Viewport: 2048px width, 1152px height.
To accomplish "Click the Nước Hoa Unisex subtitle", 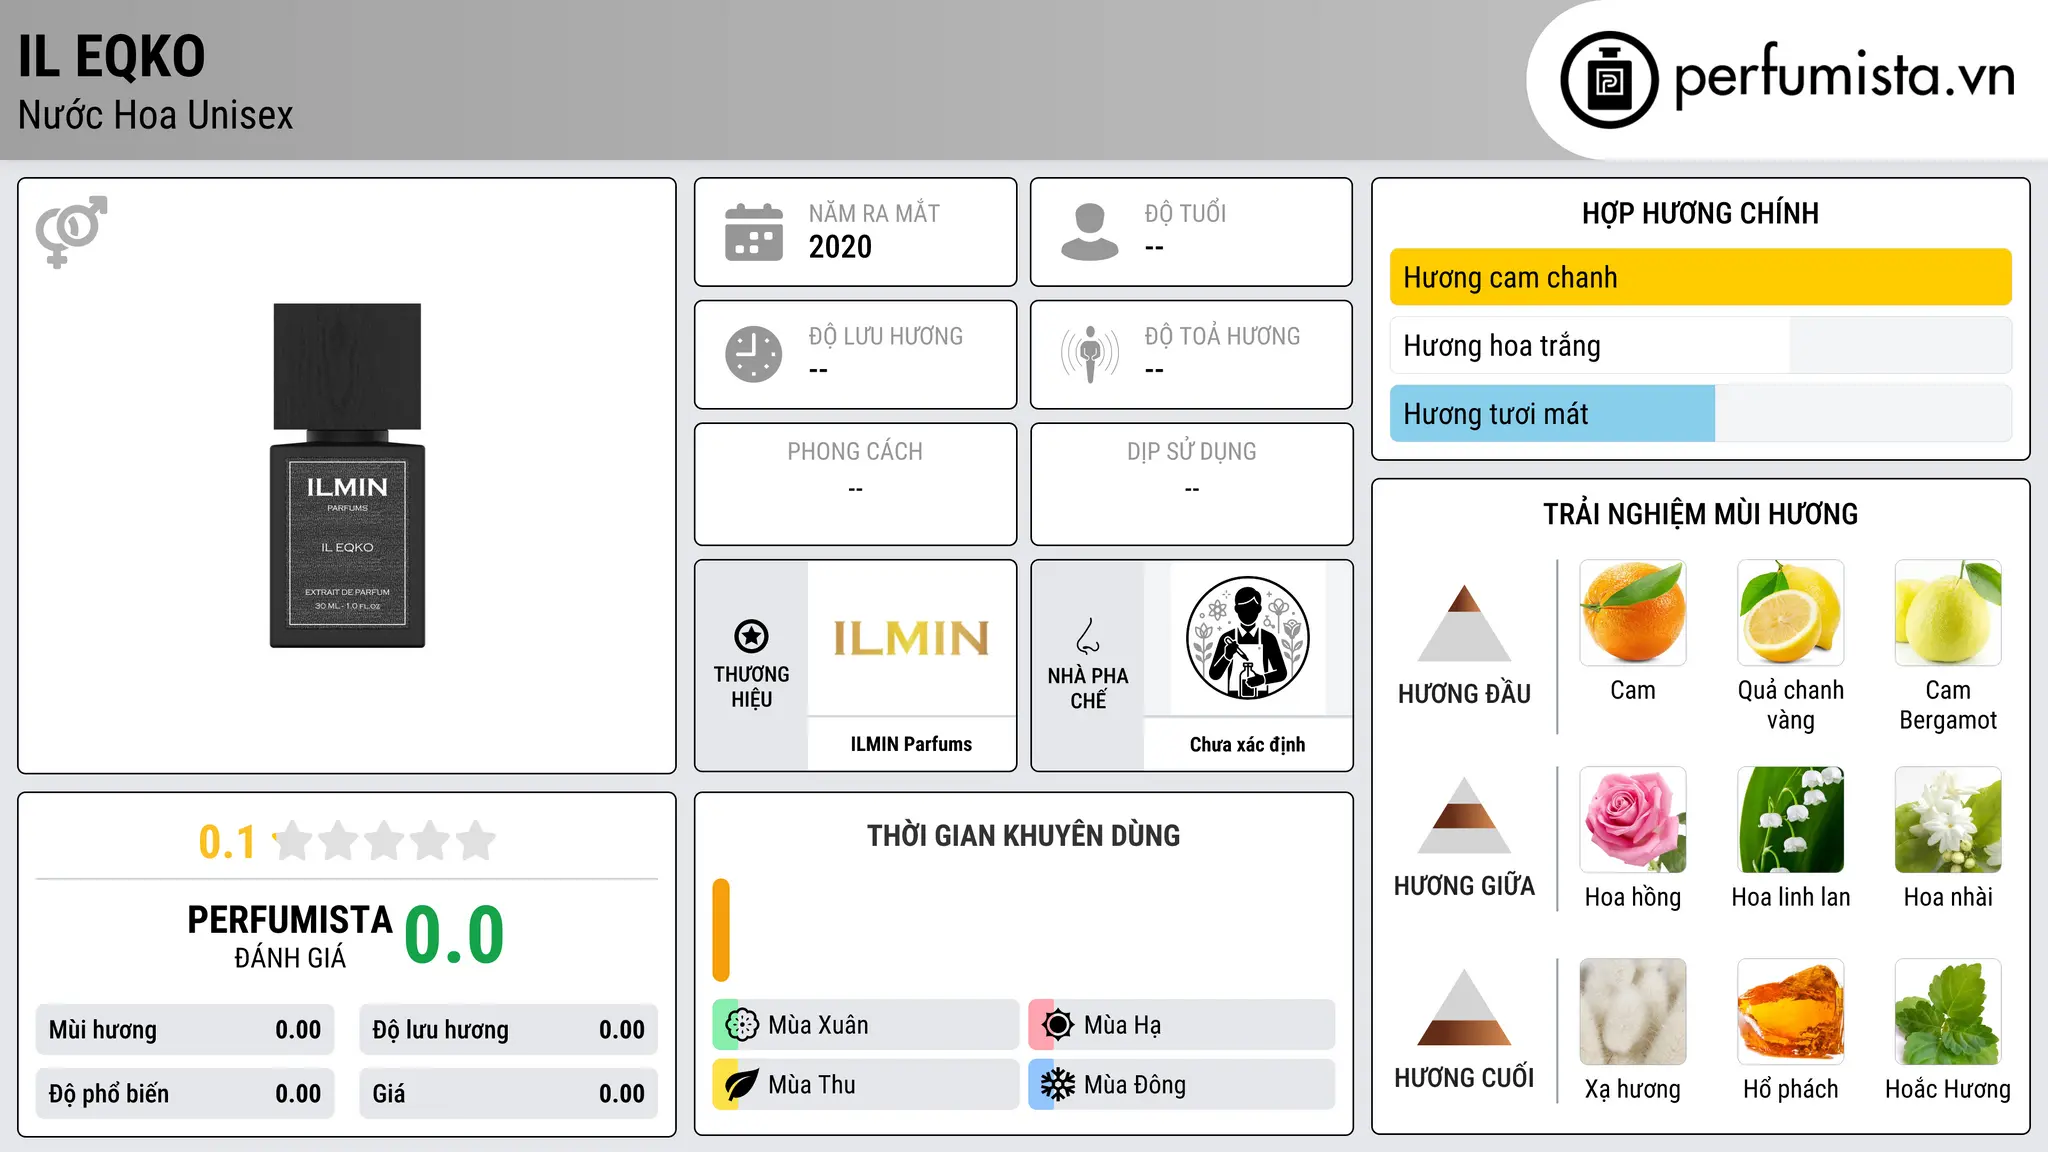I will (156, 115).
